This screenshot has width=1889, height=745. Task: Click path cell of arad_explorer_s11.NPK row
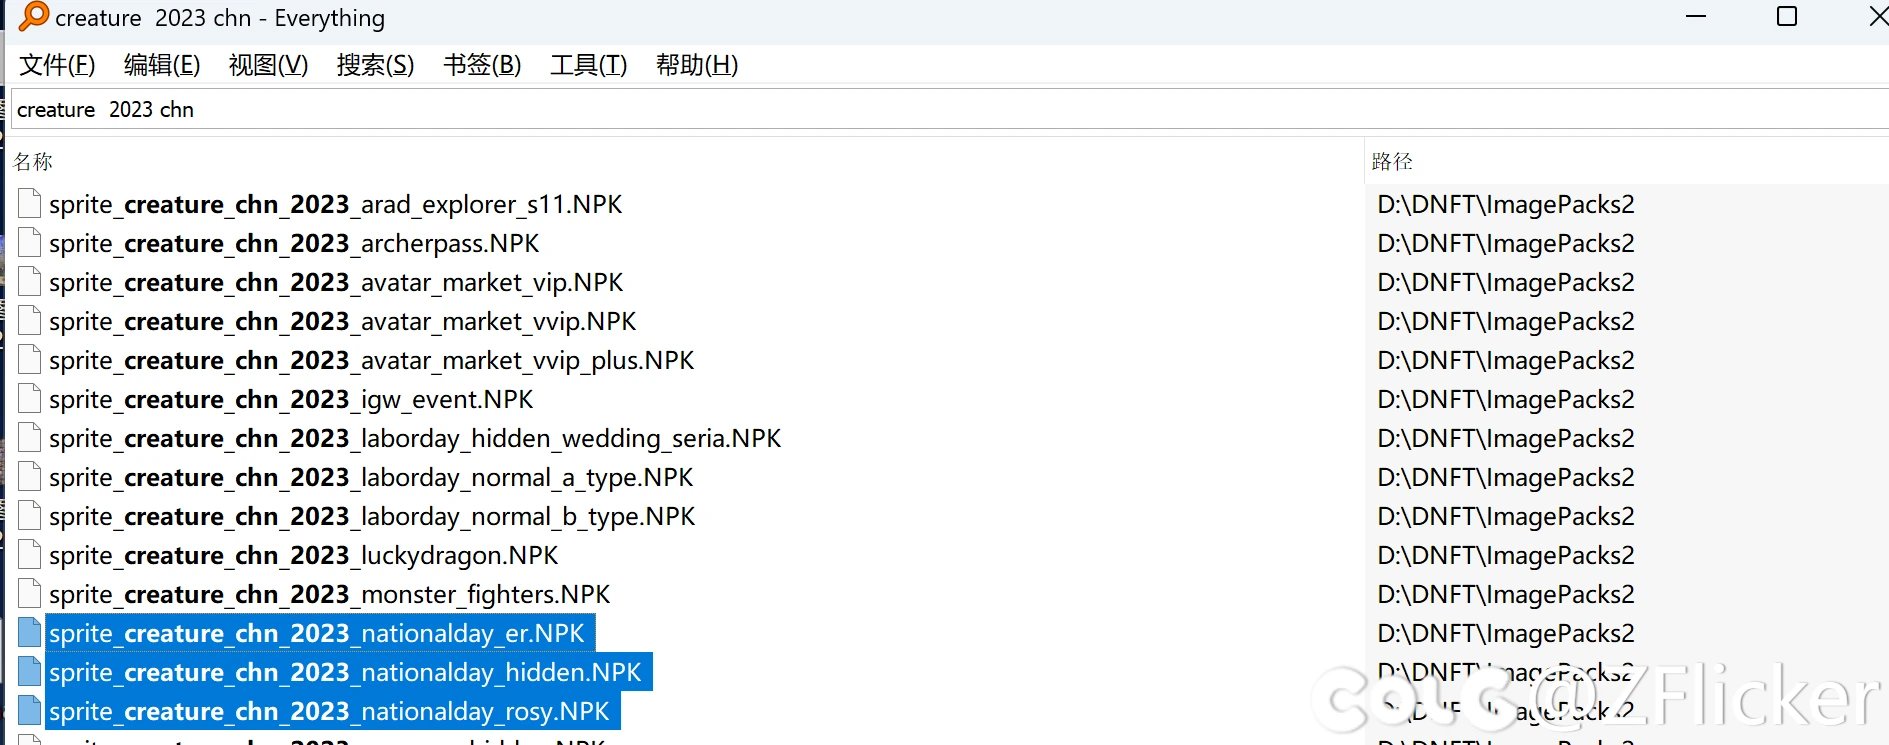pos(1505,204)
